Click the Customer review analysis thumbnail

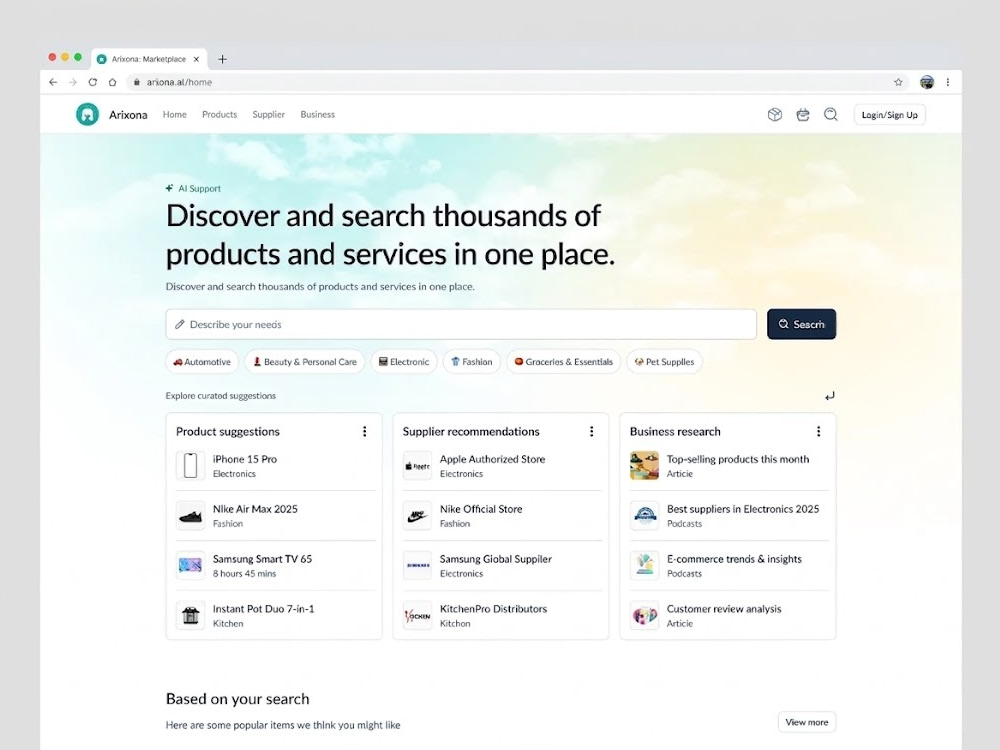[x=644, y=615]
